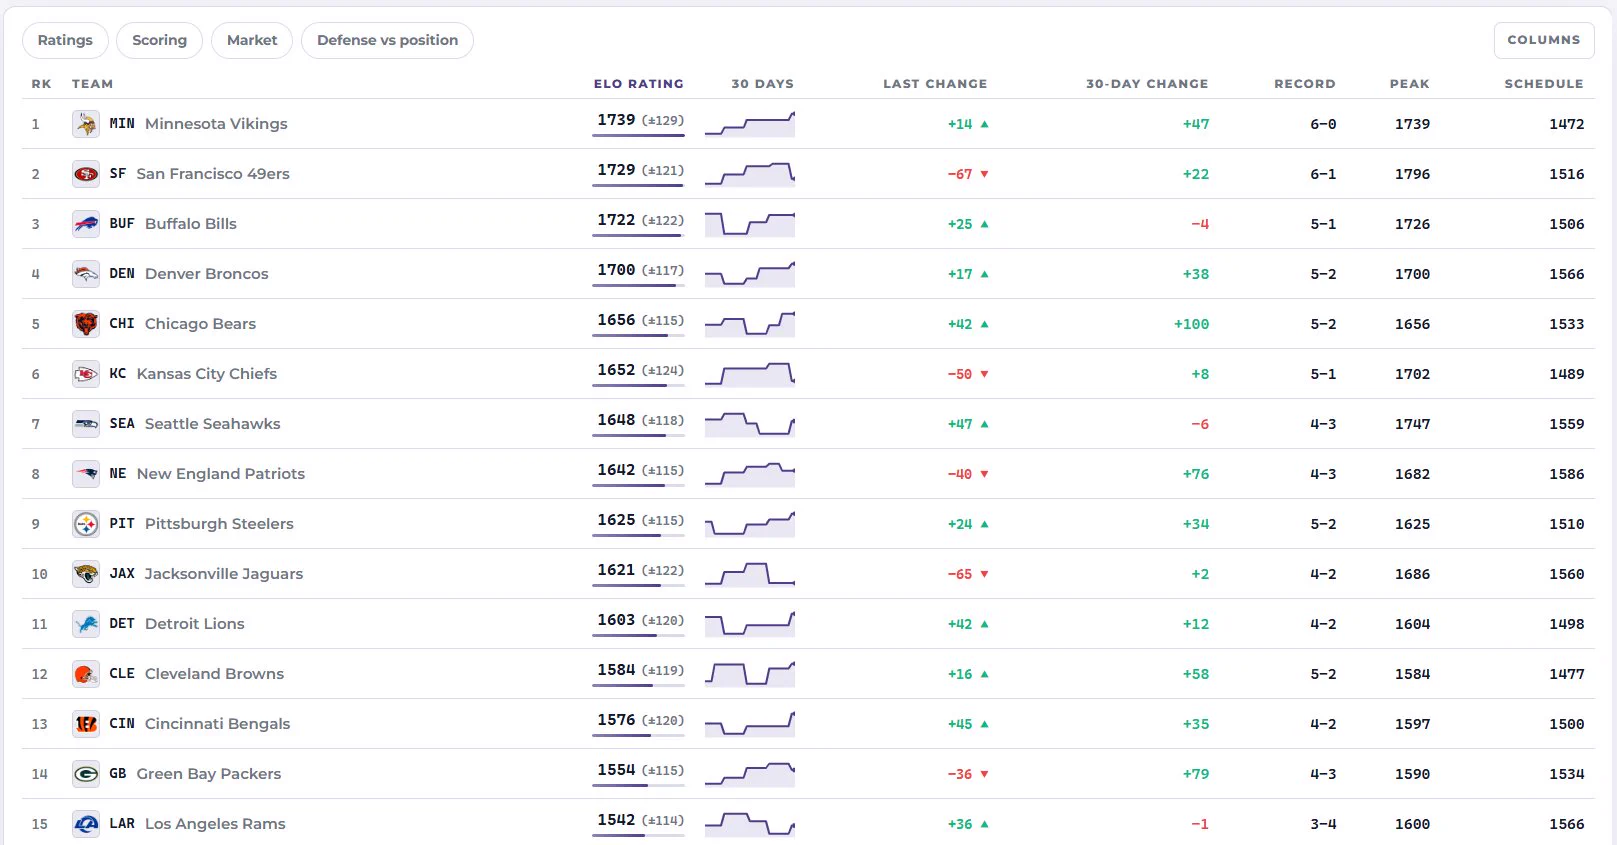Screen dimensions: 1617x845
Task: Select the Market tab
Action: click(x=252, y=40)
